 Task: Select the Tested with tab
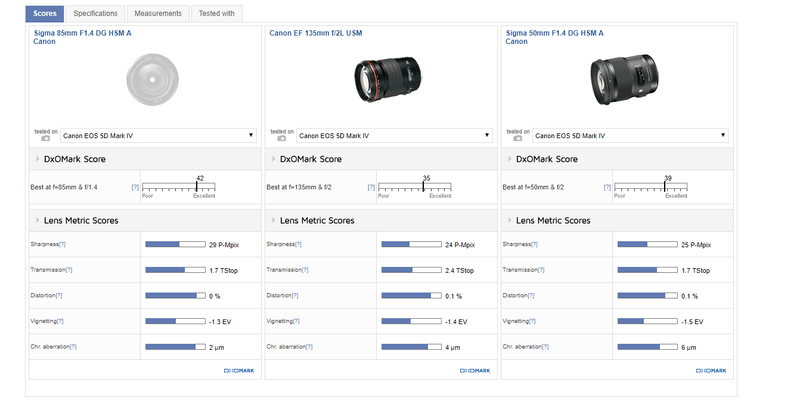point(216,14)
